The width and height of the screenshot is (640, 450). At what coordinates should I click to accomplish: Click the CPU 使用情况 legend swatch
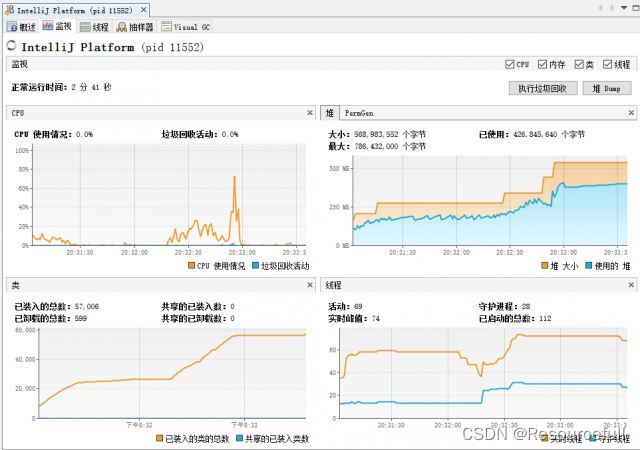pyautogui.click(x=191, y=266)
